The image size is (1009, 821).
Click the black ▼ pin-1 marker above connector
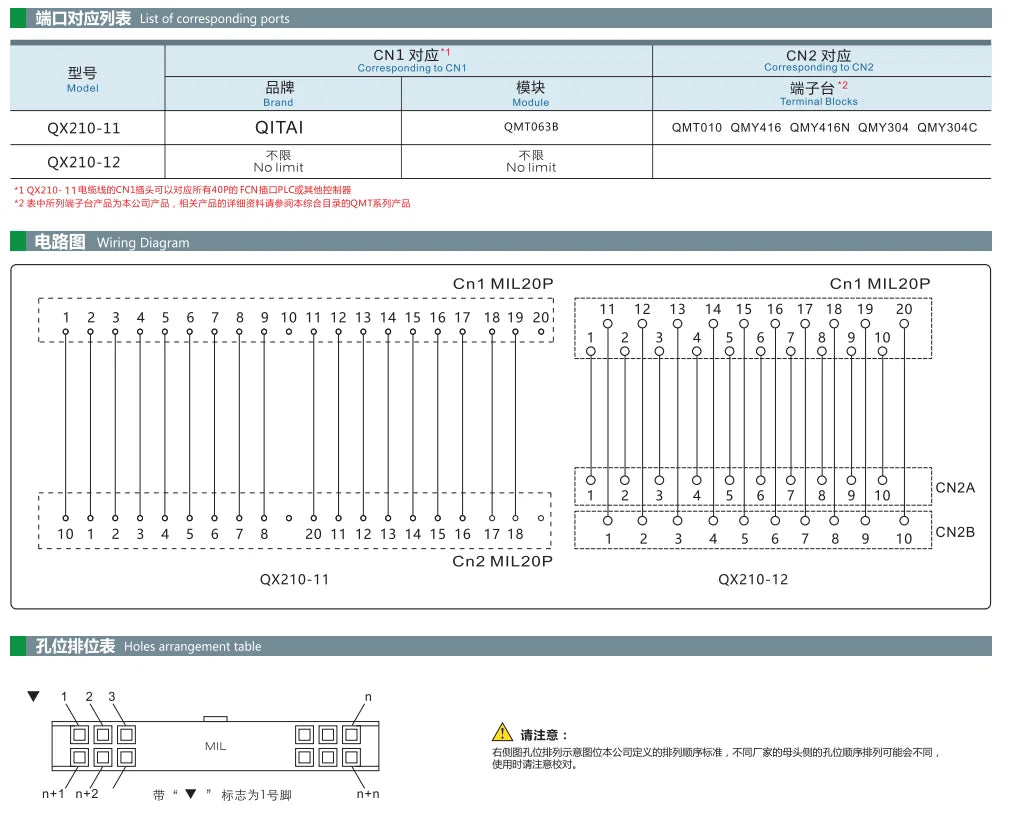coord(33,696)
